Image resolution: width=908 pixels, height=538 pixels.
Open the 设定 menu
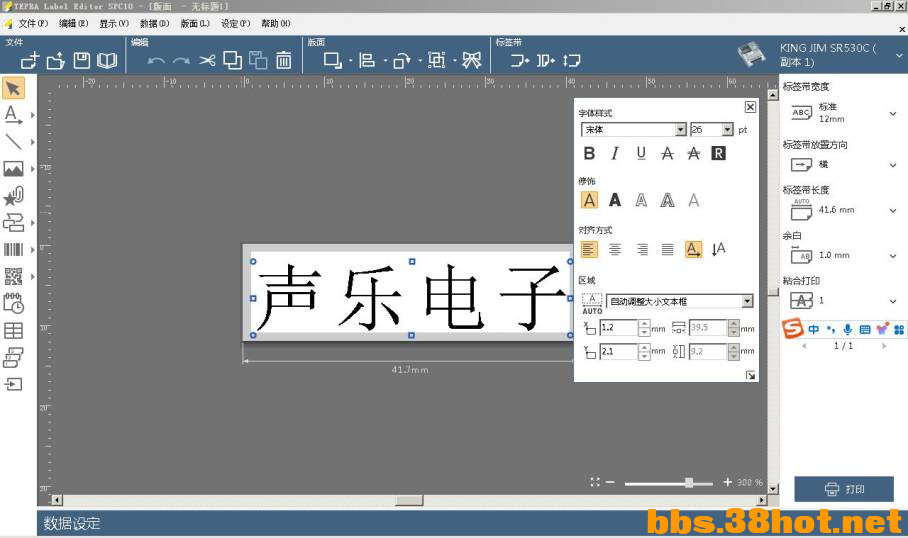pos(236,23)
